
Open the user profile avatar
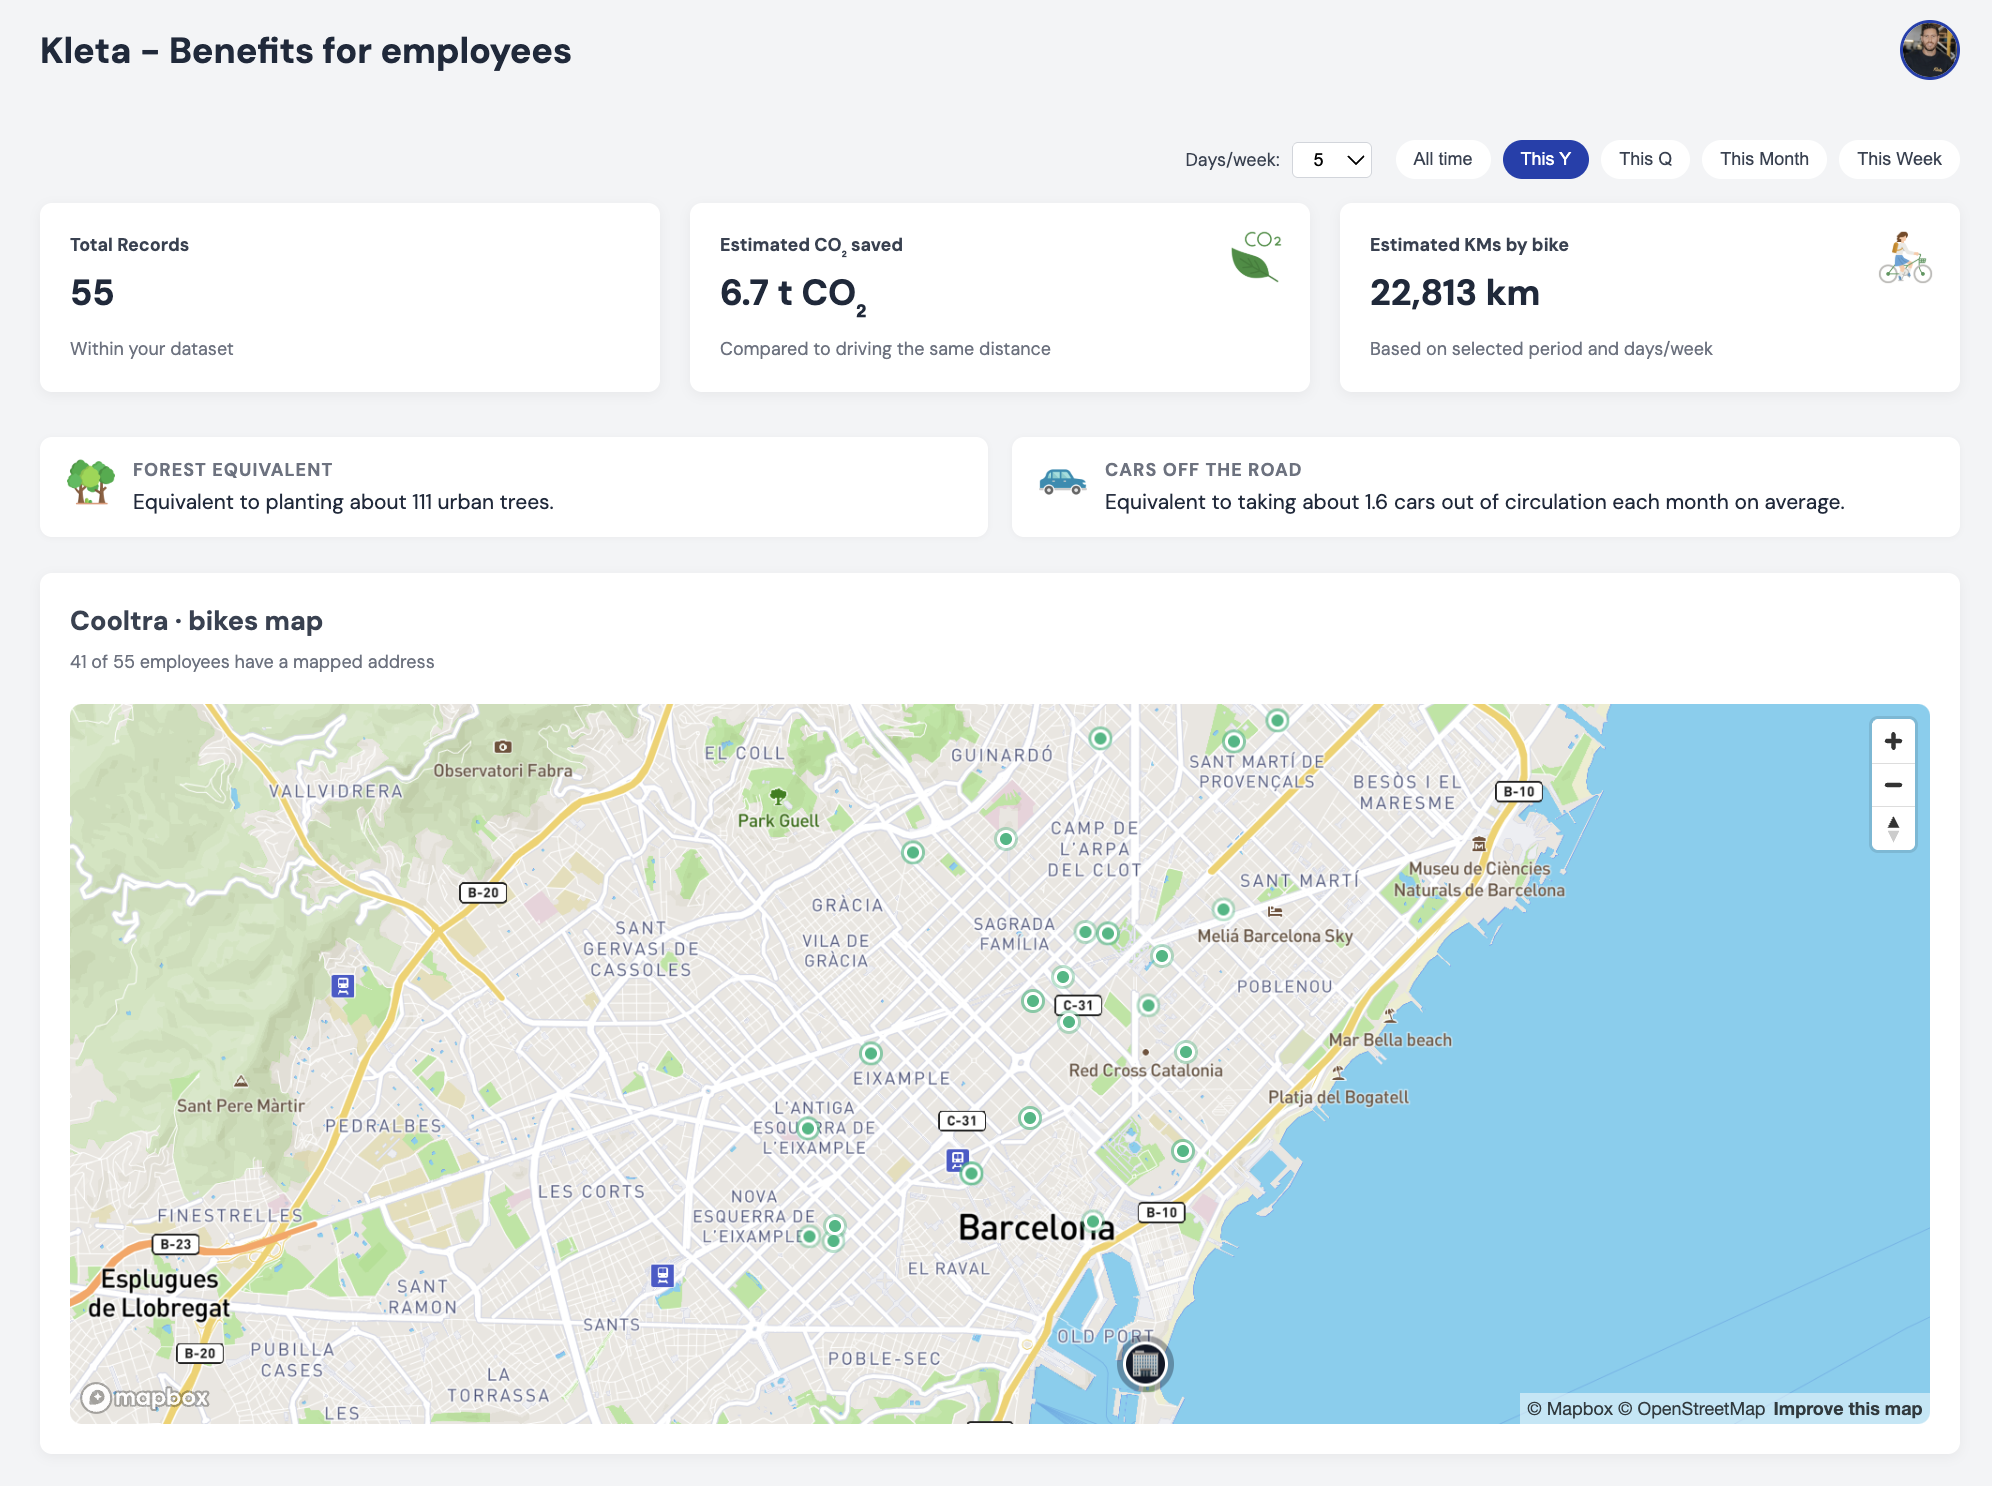click(1929, 50)
